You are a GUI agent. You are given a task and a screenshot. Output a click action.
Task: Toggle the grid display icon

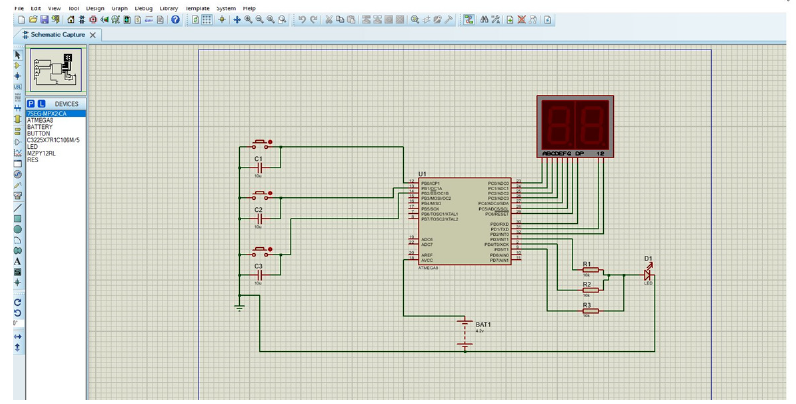point(207,19)
